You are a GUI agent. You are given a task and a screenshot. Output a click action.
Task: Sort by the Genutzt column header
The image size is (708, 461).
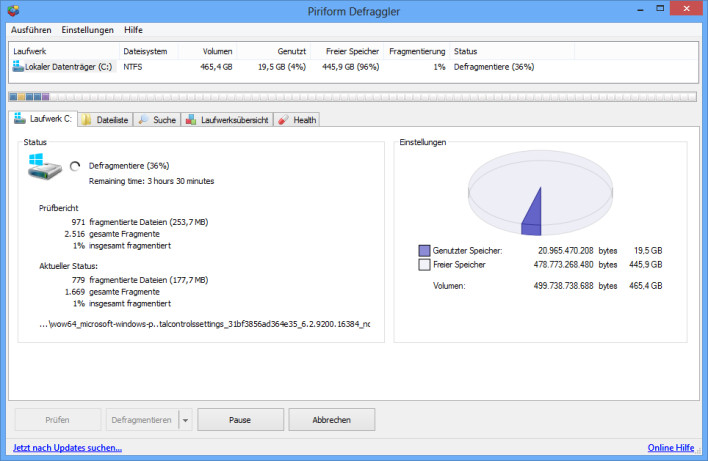(274, 51)
